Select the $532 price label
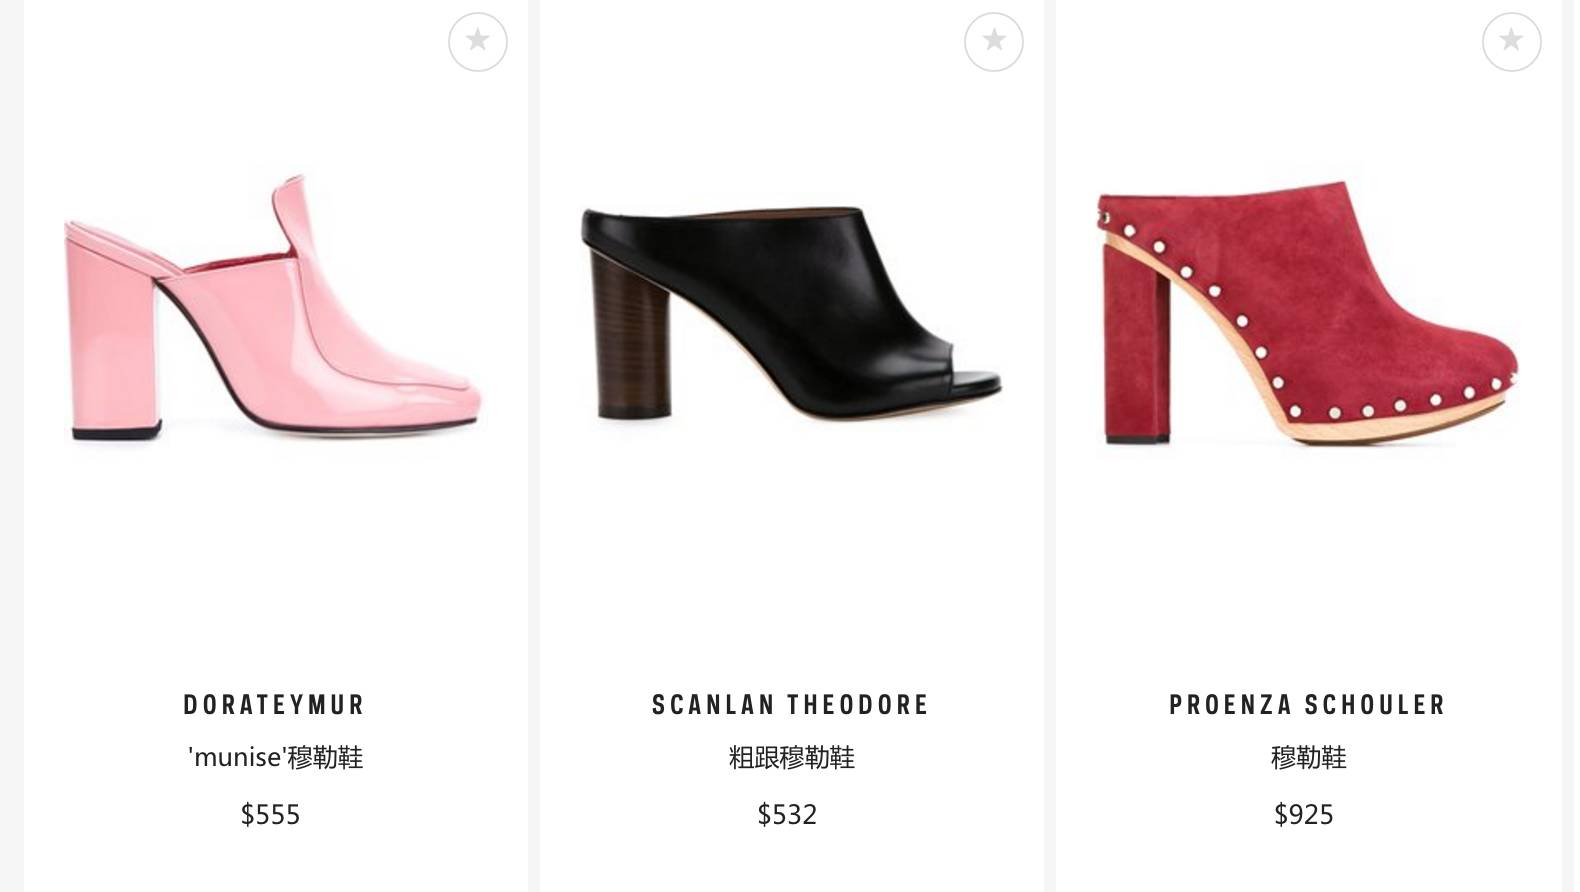The image size is (1580, 892). pos(787,815)
